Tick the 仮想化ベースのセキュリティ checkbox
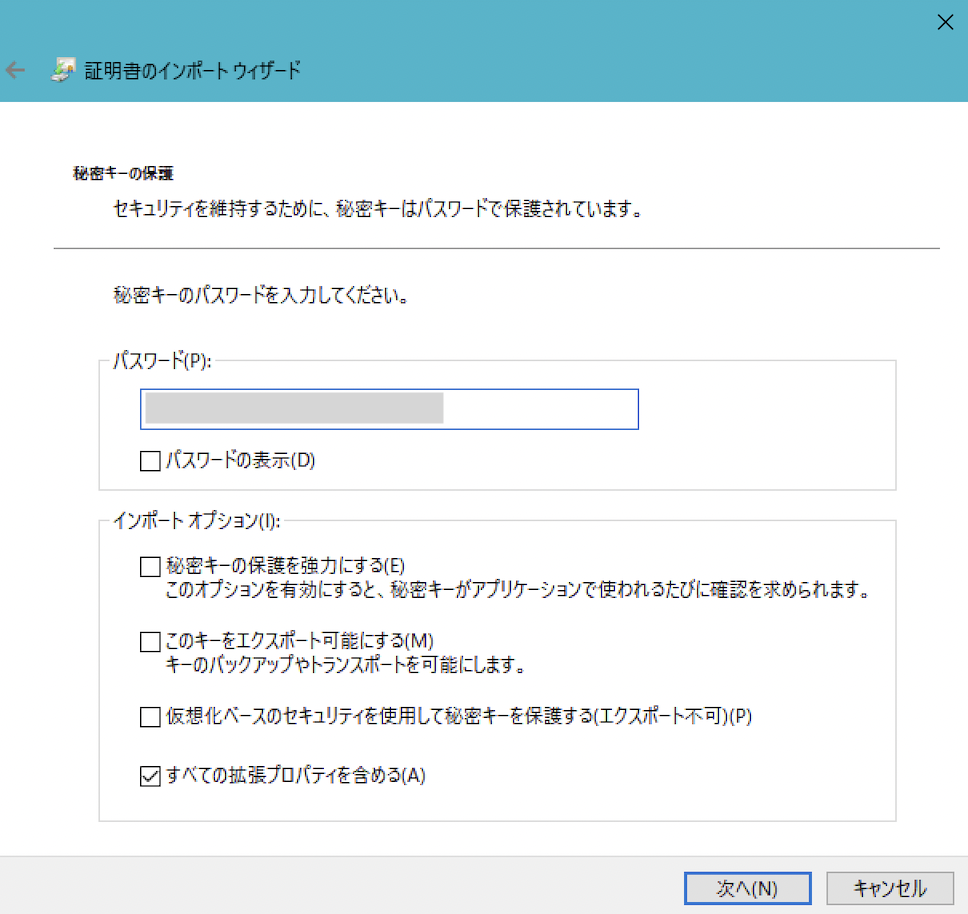 tap(150, 716)
